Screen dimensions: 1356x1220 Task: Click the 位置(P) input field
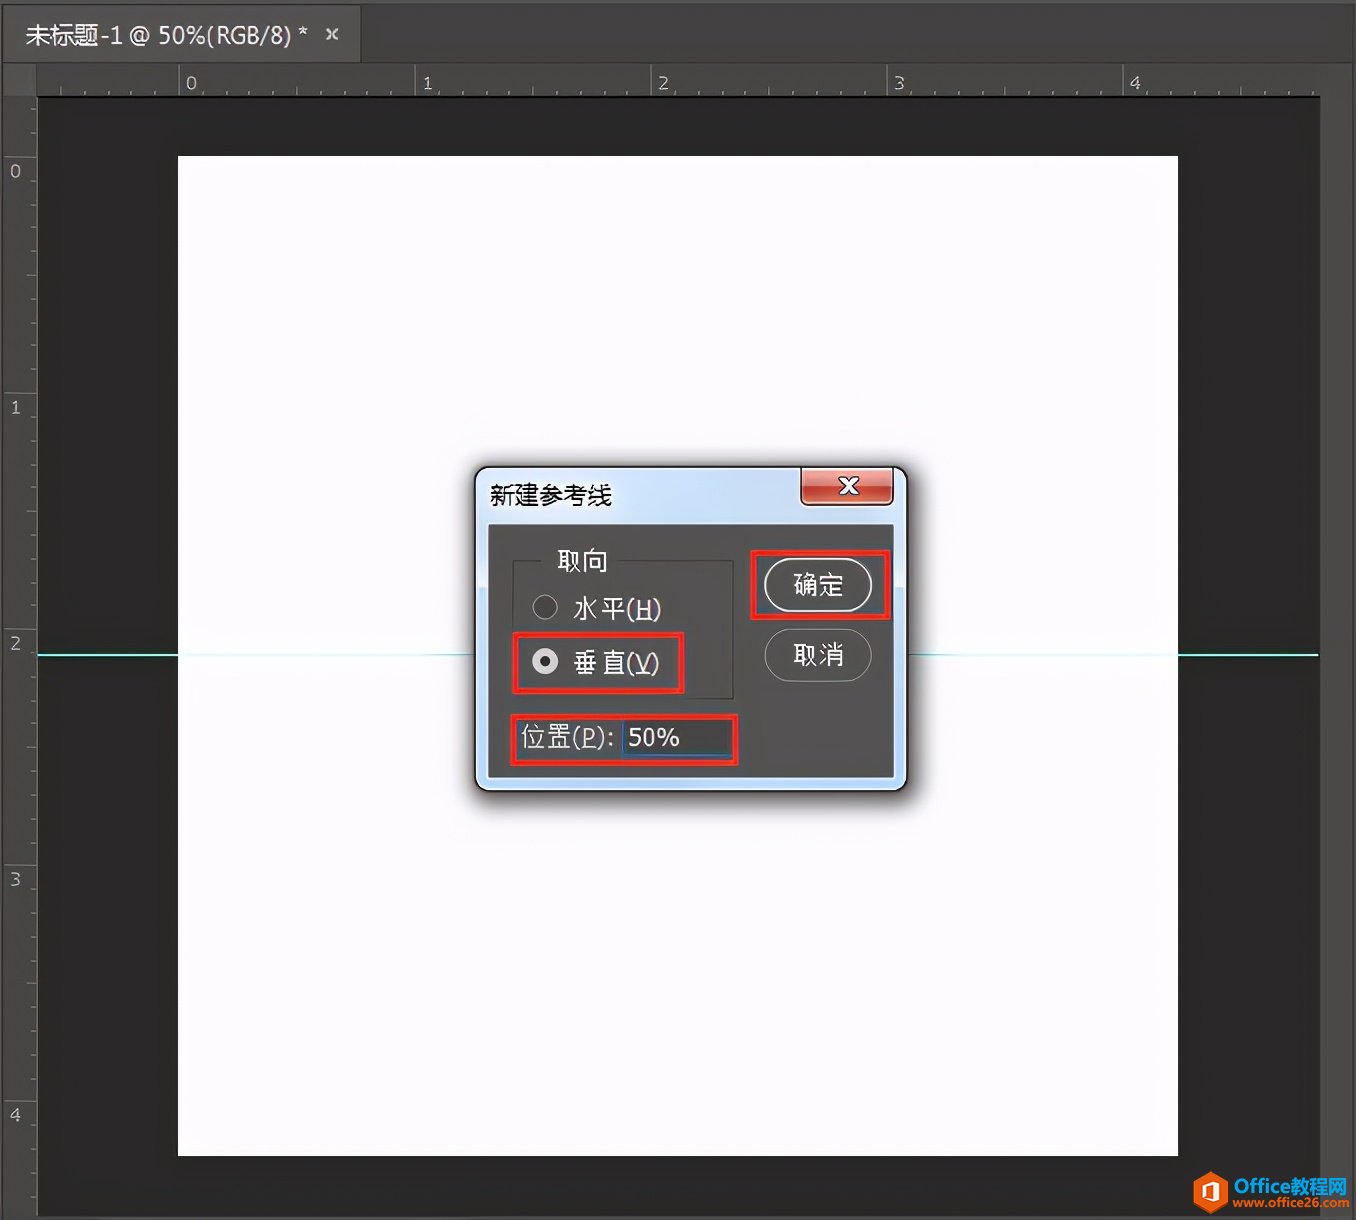pos(677,738)
